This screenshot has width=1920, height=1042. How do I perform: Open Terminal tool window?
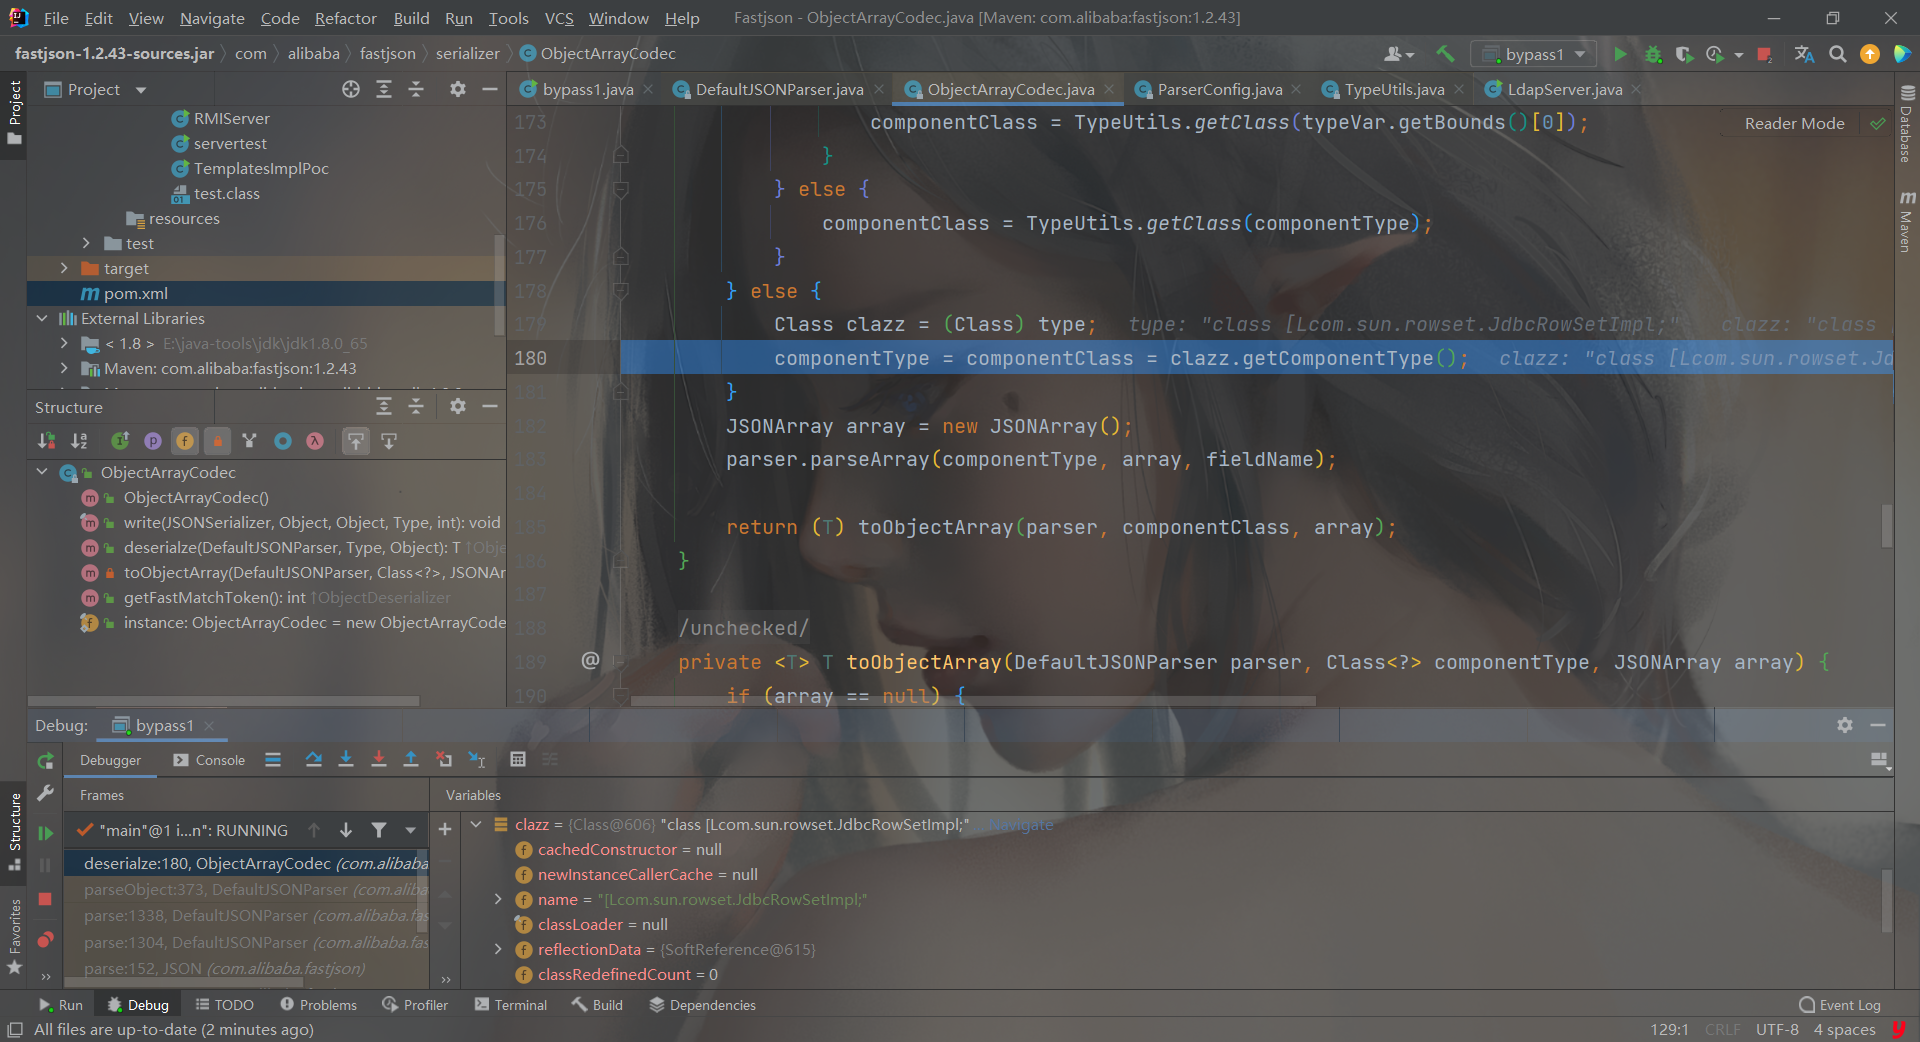[x=511, y=1005]
